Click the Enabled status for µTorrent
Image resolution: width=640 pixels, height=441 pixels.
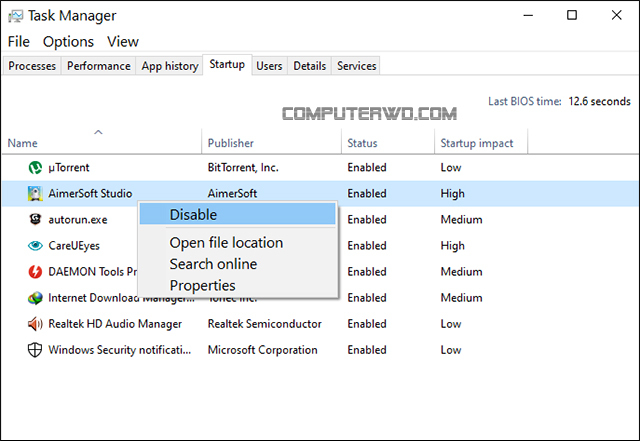[367, 167]
